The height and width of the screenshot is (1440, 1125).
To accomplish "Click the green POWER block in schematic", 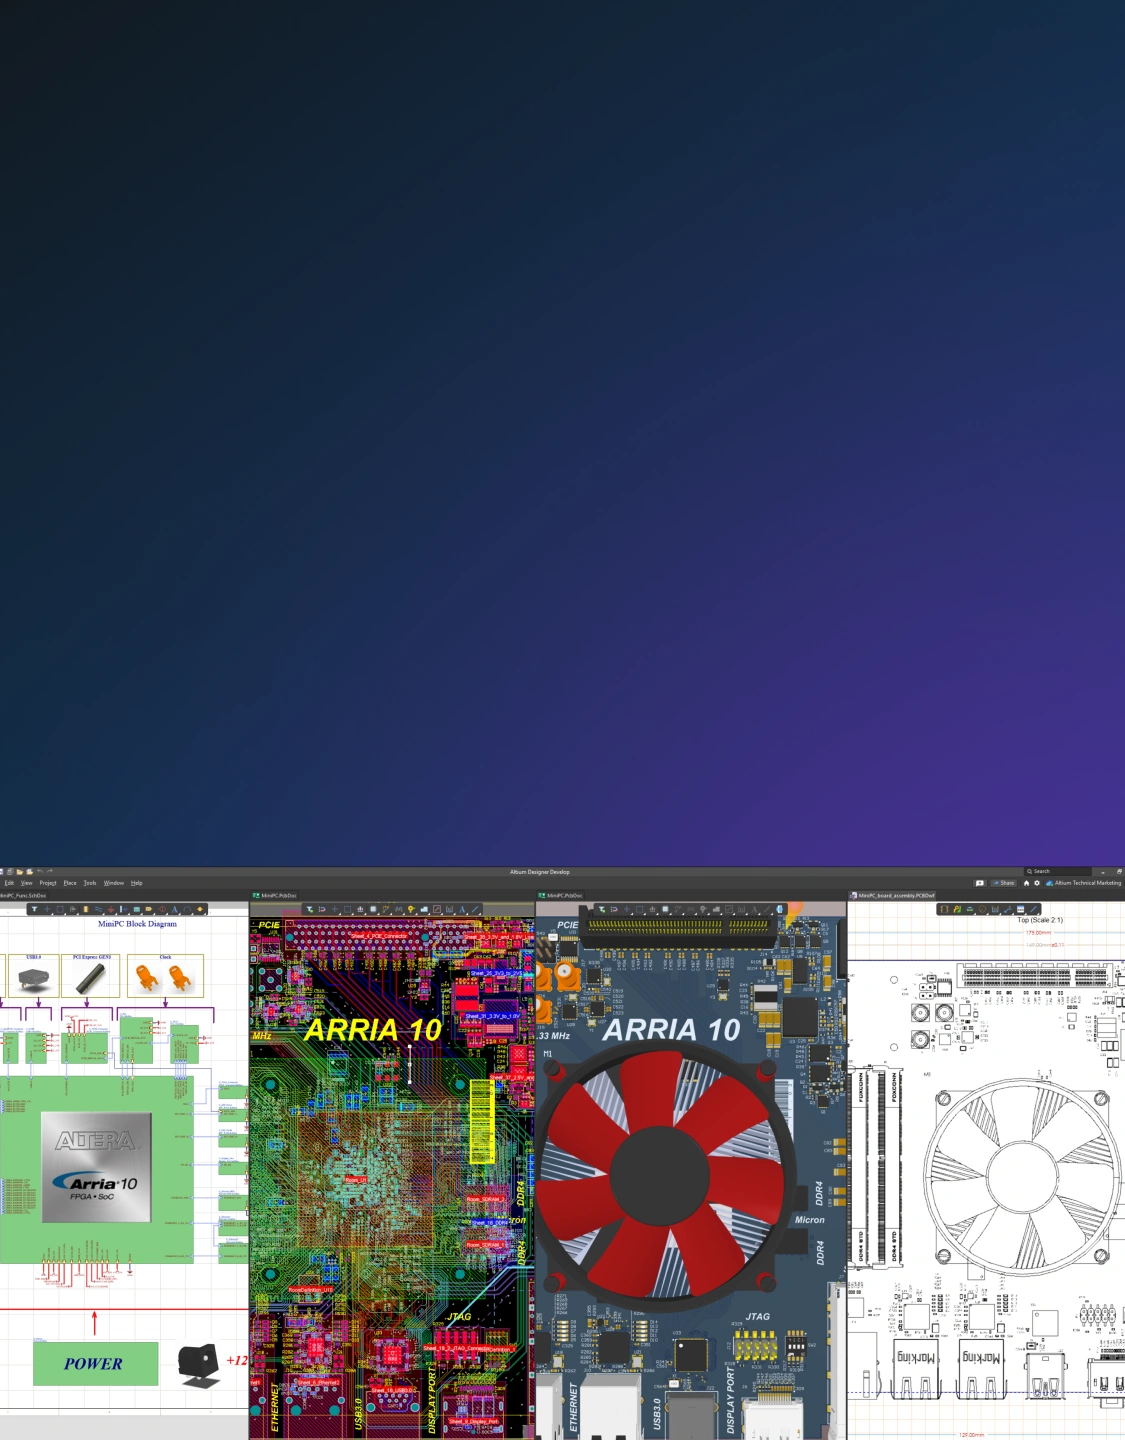I will tap(95, 1363).
